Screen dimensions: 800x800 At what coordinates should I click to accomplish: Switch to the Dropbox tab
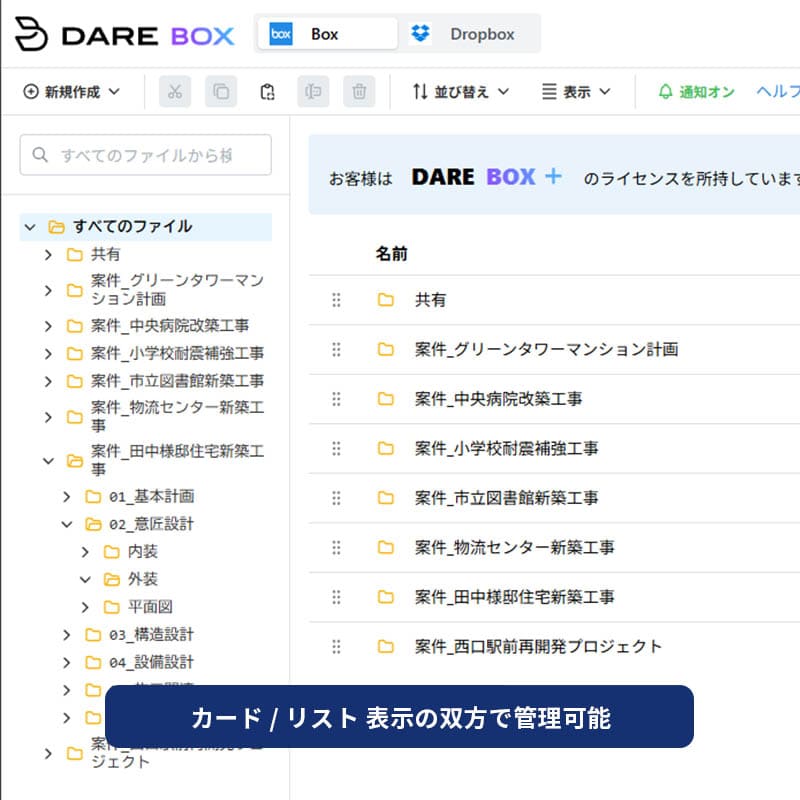pos(470,34)
